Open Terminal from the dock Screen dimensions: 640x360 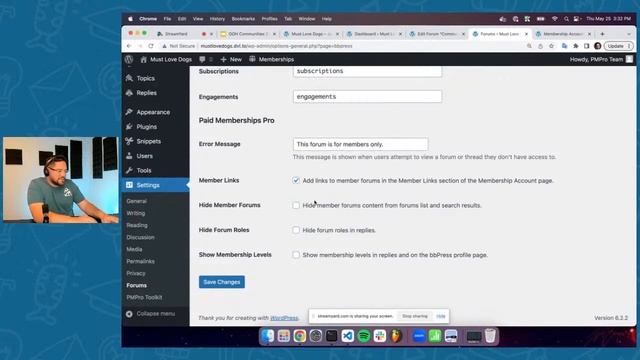[332, 336]
